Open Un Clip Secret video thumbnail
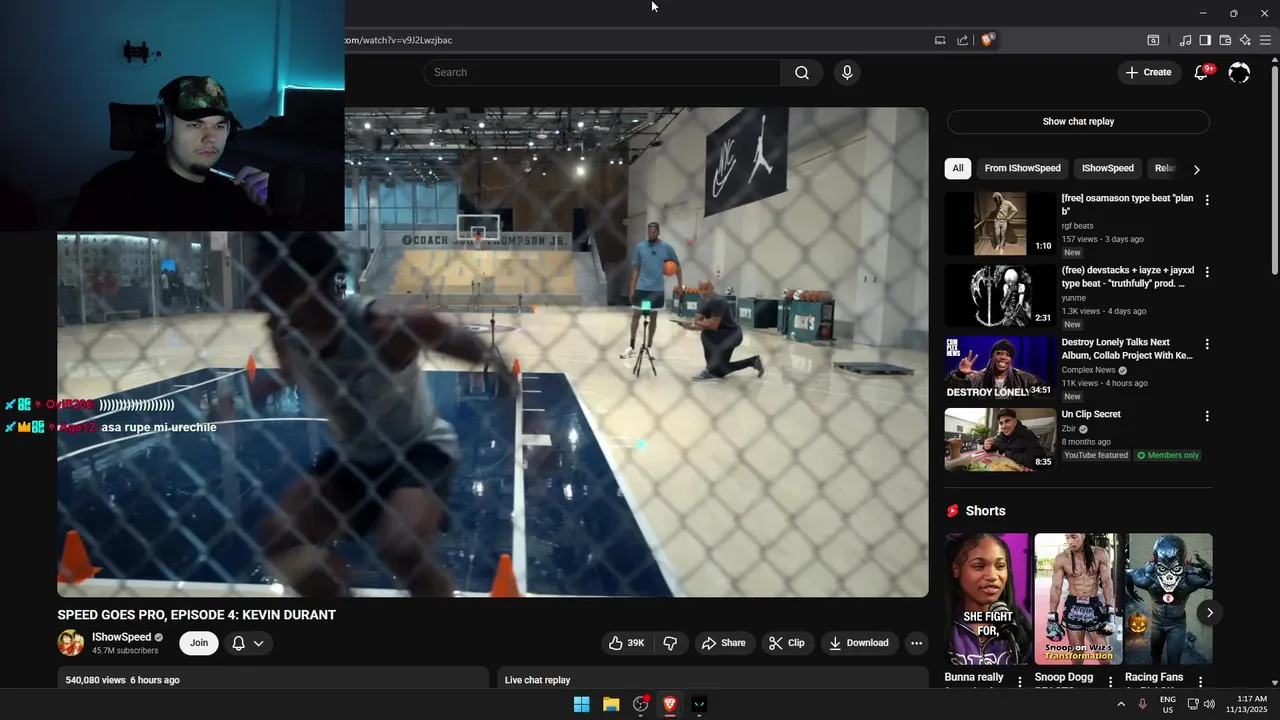Viewport: 1280px width, 720px height. [x=1000, y=440]
